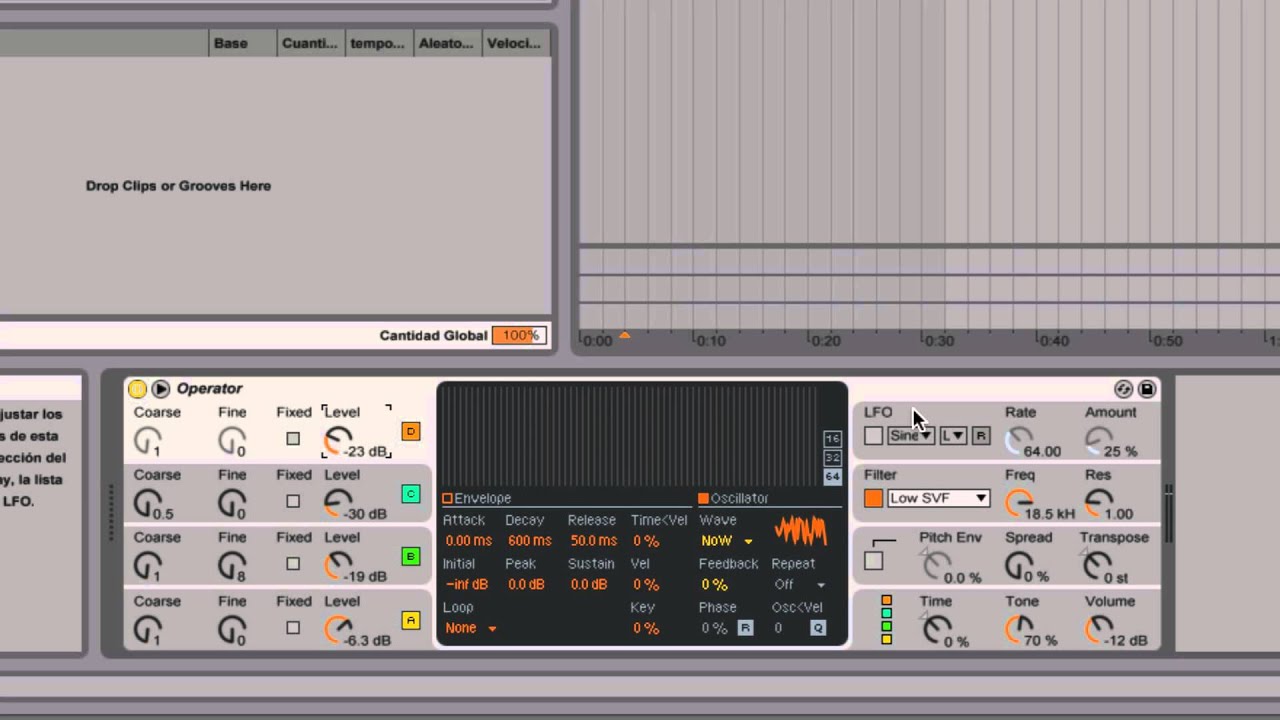Click the orange waveform display thumbnail
This screenshot has width=1280, height=720.
[801, 531]
